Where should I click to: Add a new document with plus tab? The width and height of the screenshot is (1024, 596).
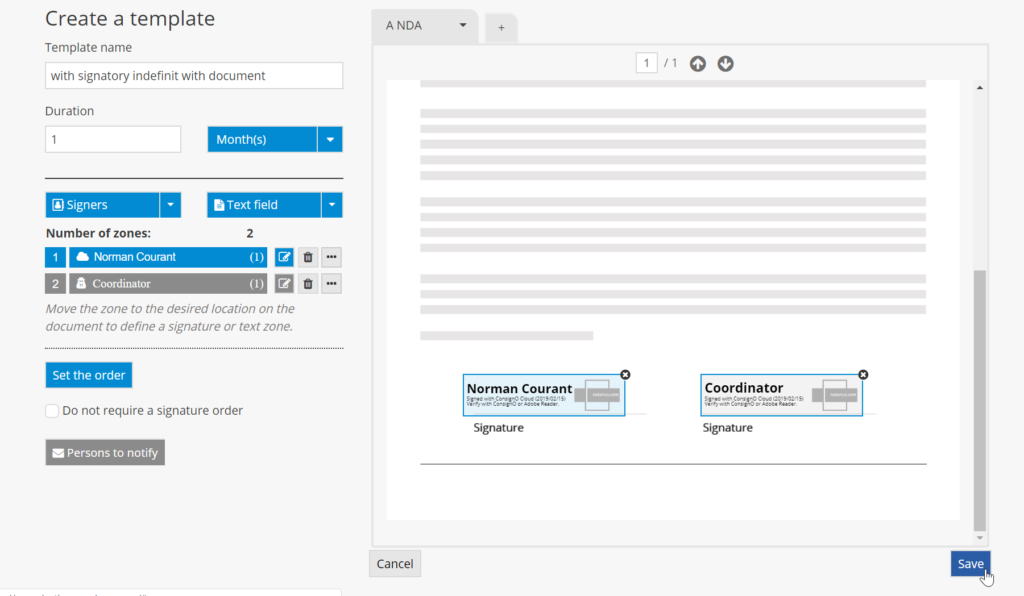tap(501, 28)
